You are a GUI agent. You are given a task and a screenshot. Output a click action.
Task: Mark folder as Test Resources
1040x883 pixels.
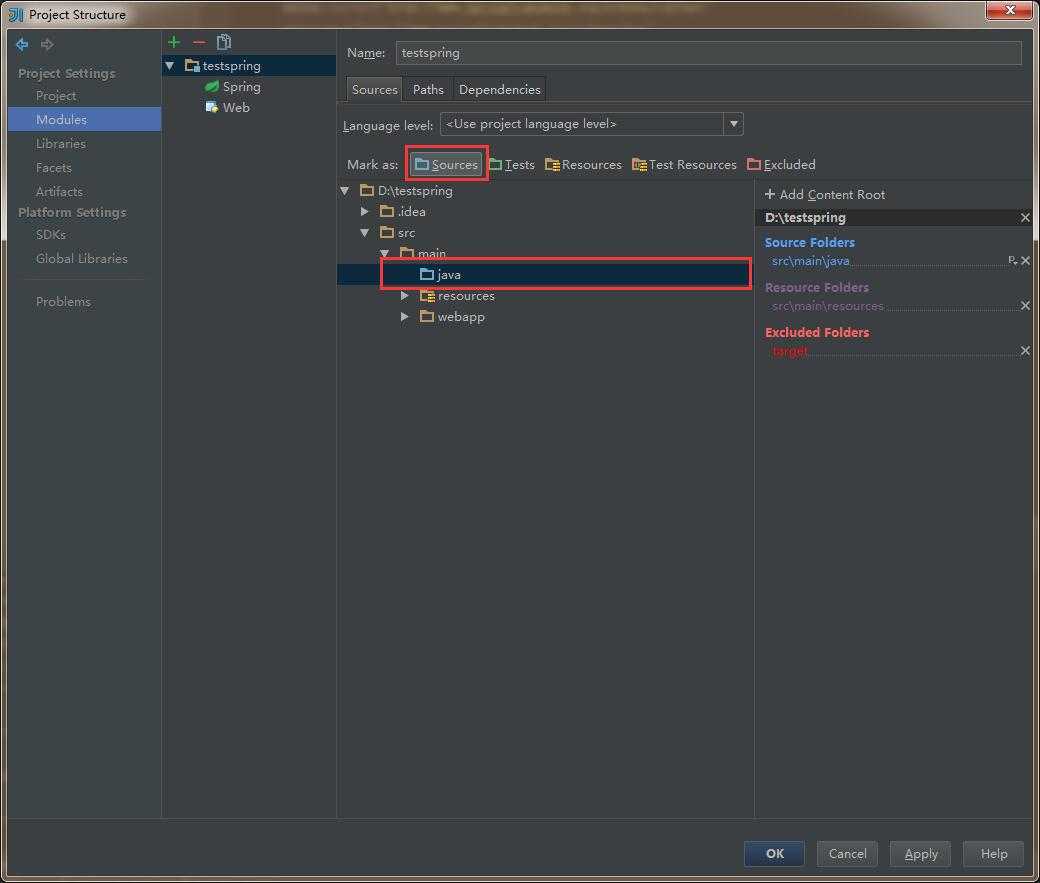(684, 165)
